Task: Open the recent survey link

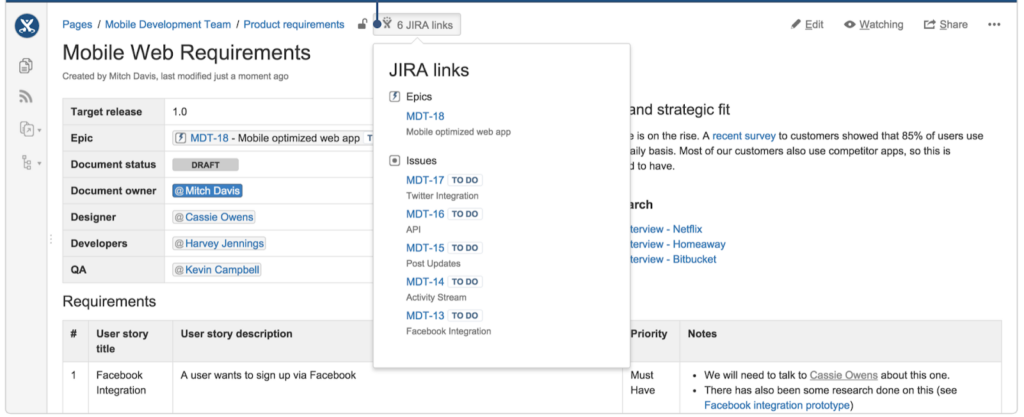Action: 744,136
